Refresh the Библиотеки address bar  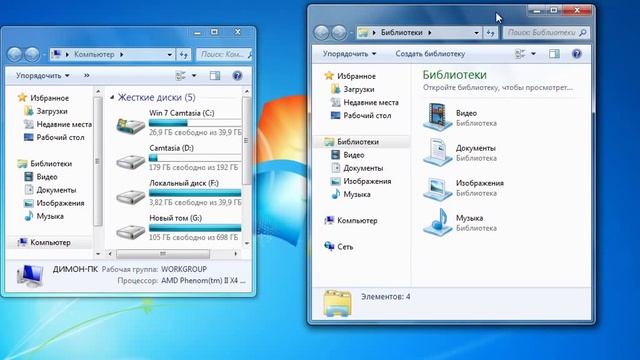pyautogui.click(x=491, y=33)
